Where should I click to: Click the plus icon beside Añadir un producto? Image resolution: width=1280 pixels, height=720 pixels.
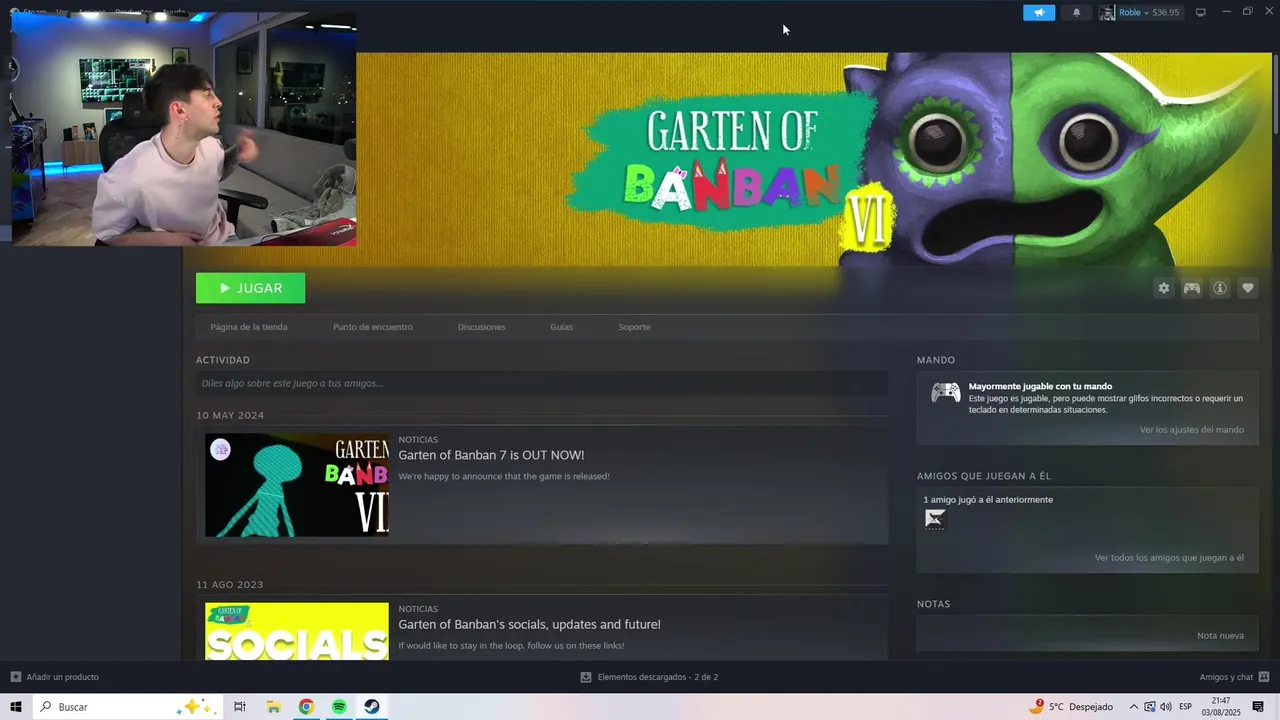[x=15, y=677]
